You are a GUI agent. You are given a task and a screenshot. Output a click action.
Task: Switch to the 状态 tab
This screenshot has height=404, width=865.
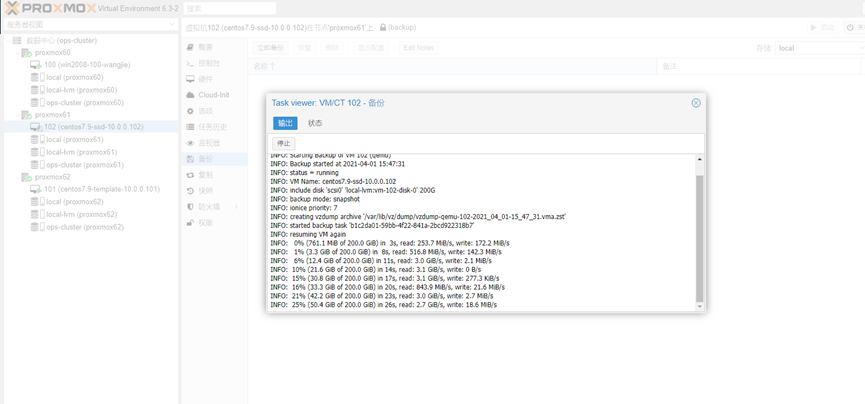pyautogui.click(x=315, y=123)
